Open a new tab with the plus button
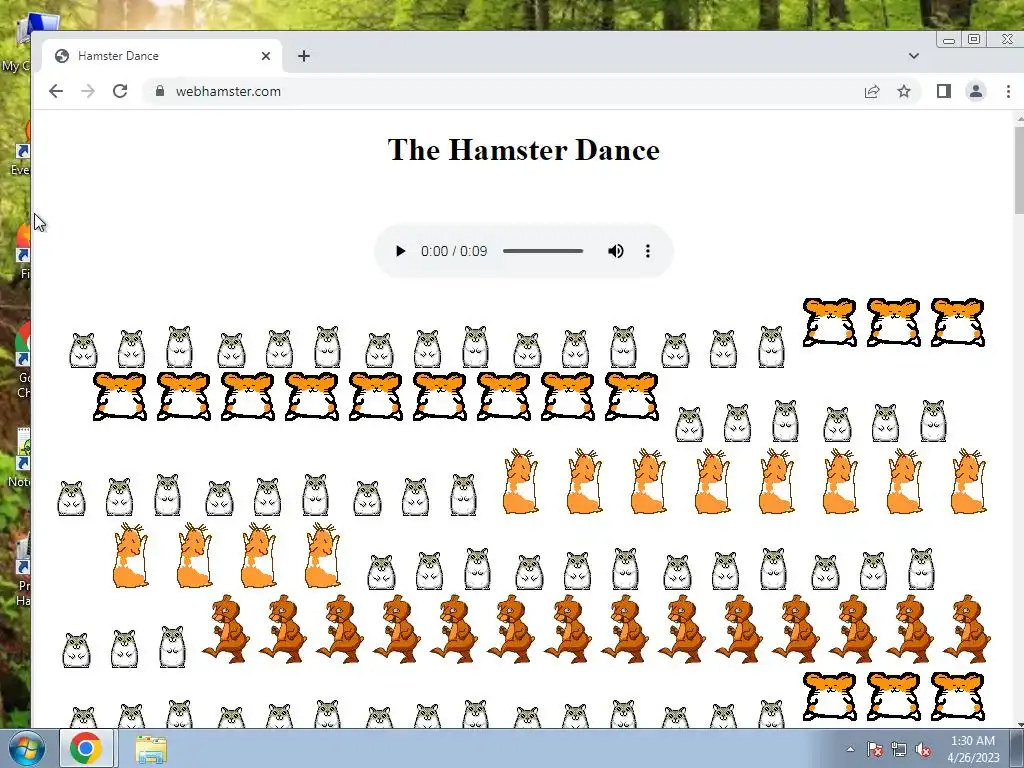Image resolution: width=1024 pixels, height=768 pixels. pos(304,56)
